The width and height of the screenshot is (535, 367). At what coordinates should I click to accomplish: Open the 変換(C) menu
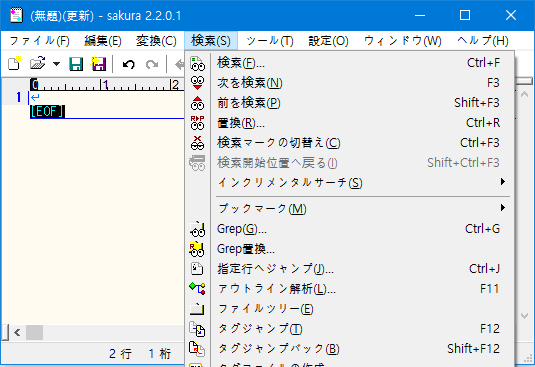tap(156, 41)
